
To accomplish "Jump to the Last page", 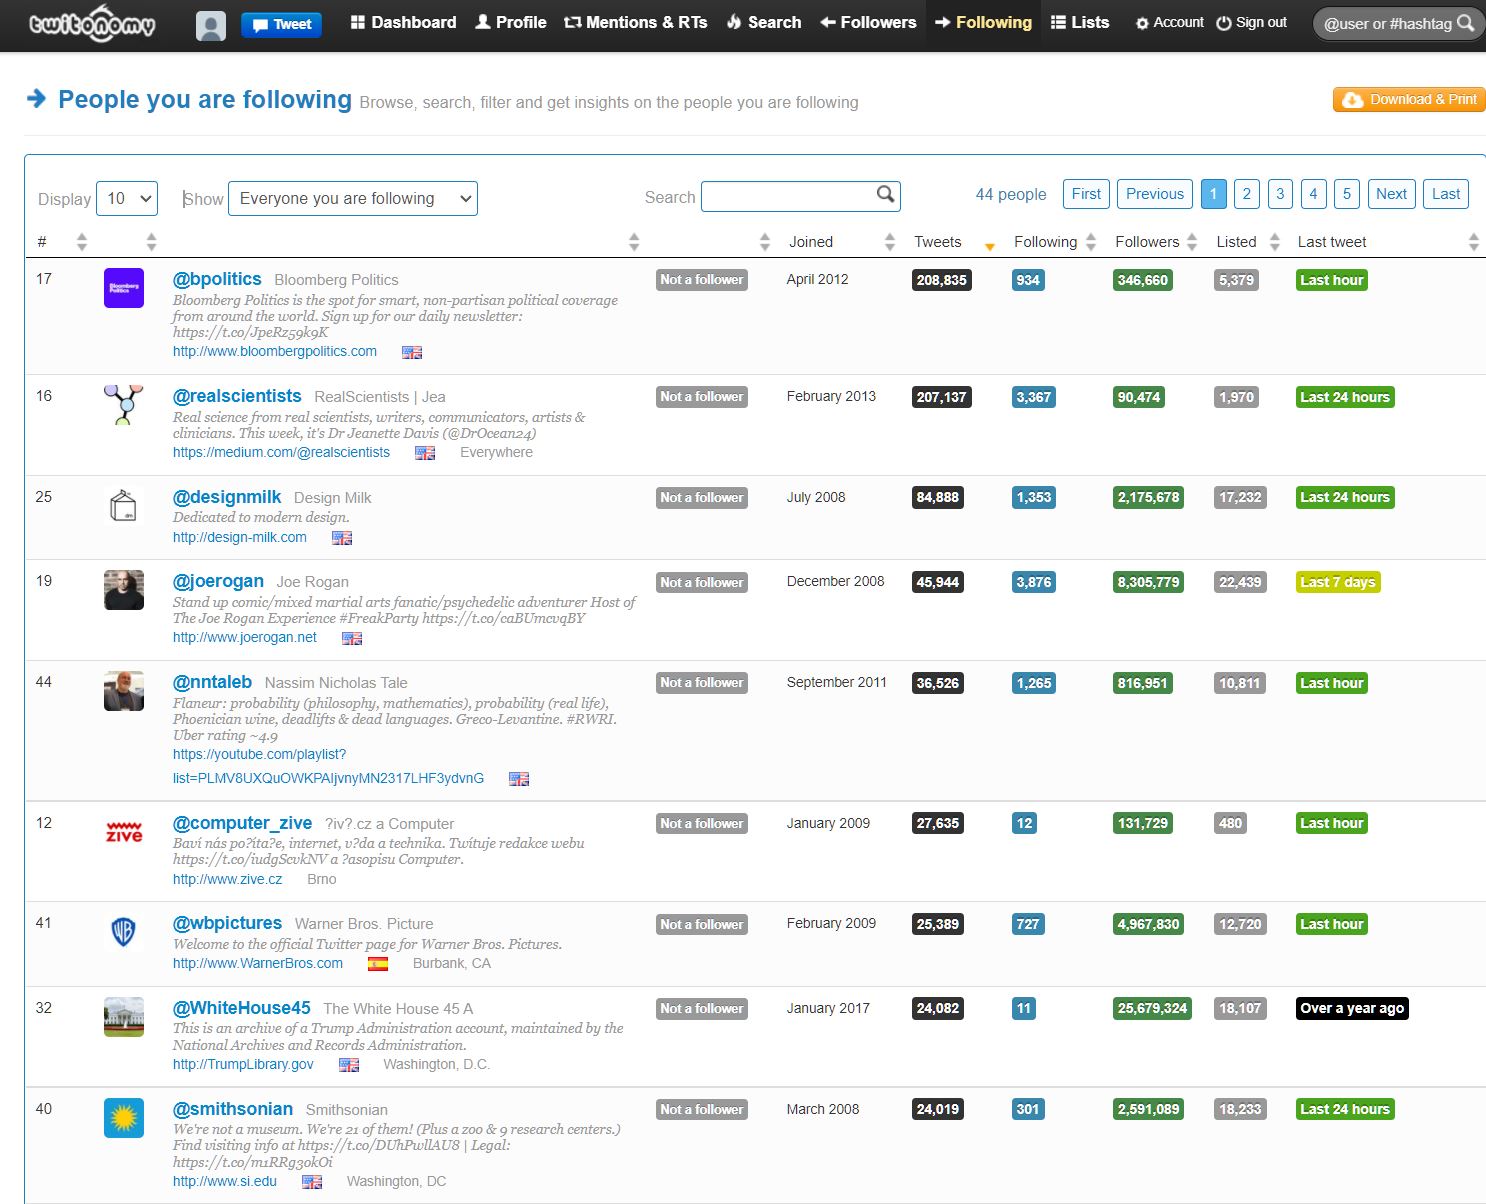I will (x=1446, y=194).
